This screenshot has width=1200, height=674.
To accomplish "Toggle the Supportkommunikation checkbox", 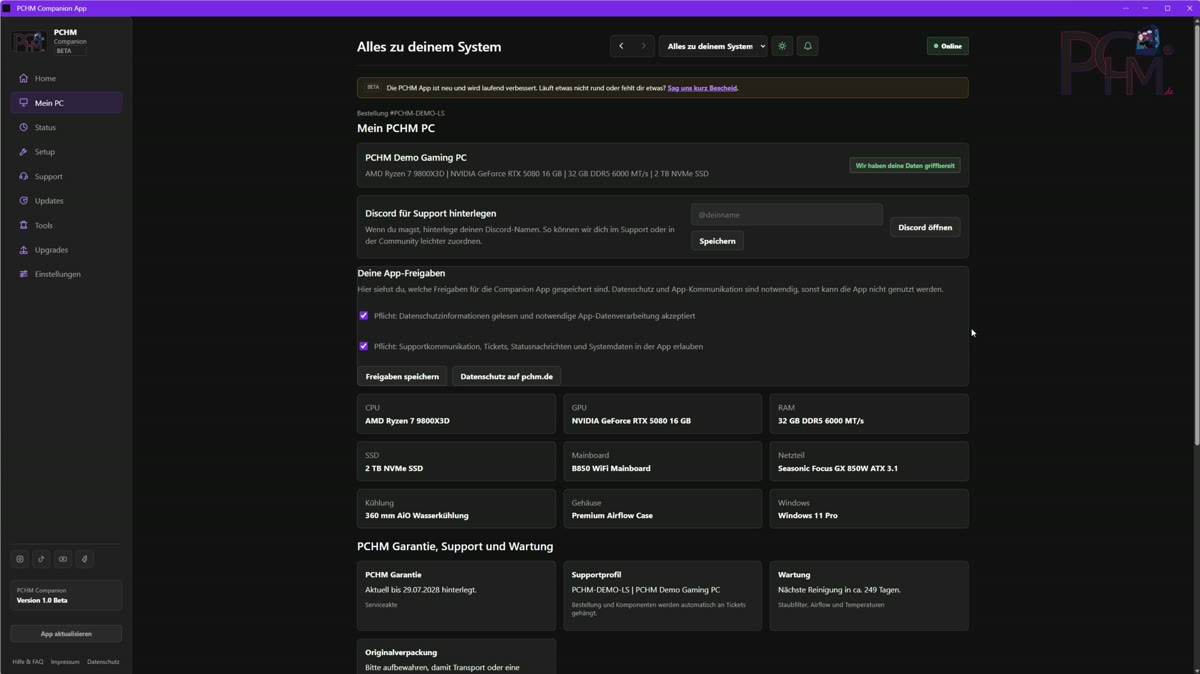I will point(363,346).
